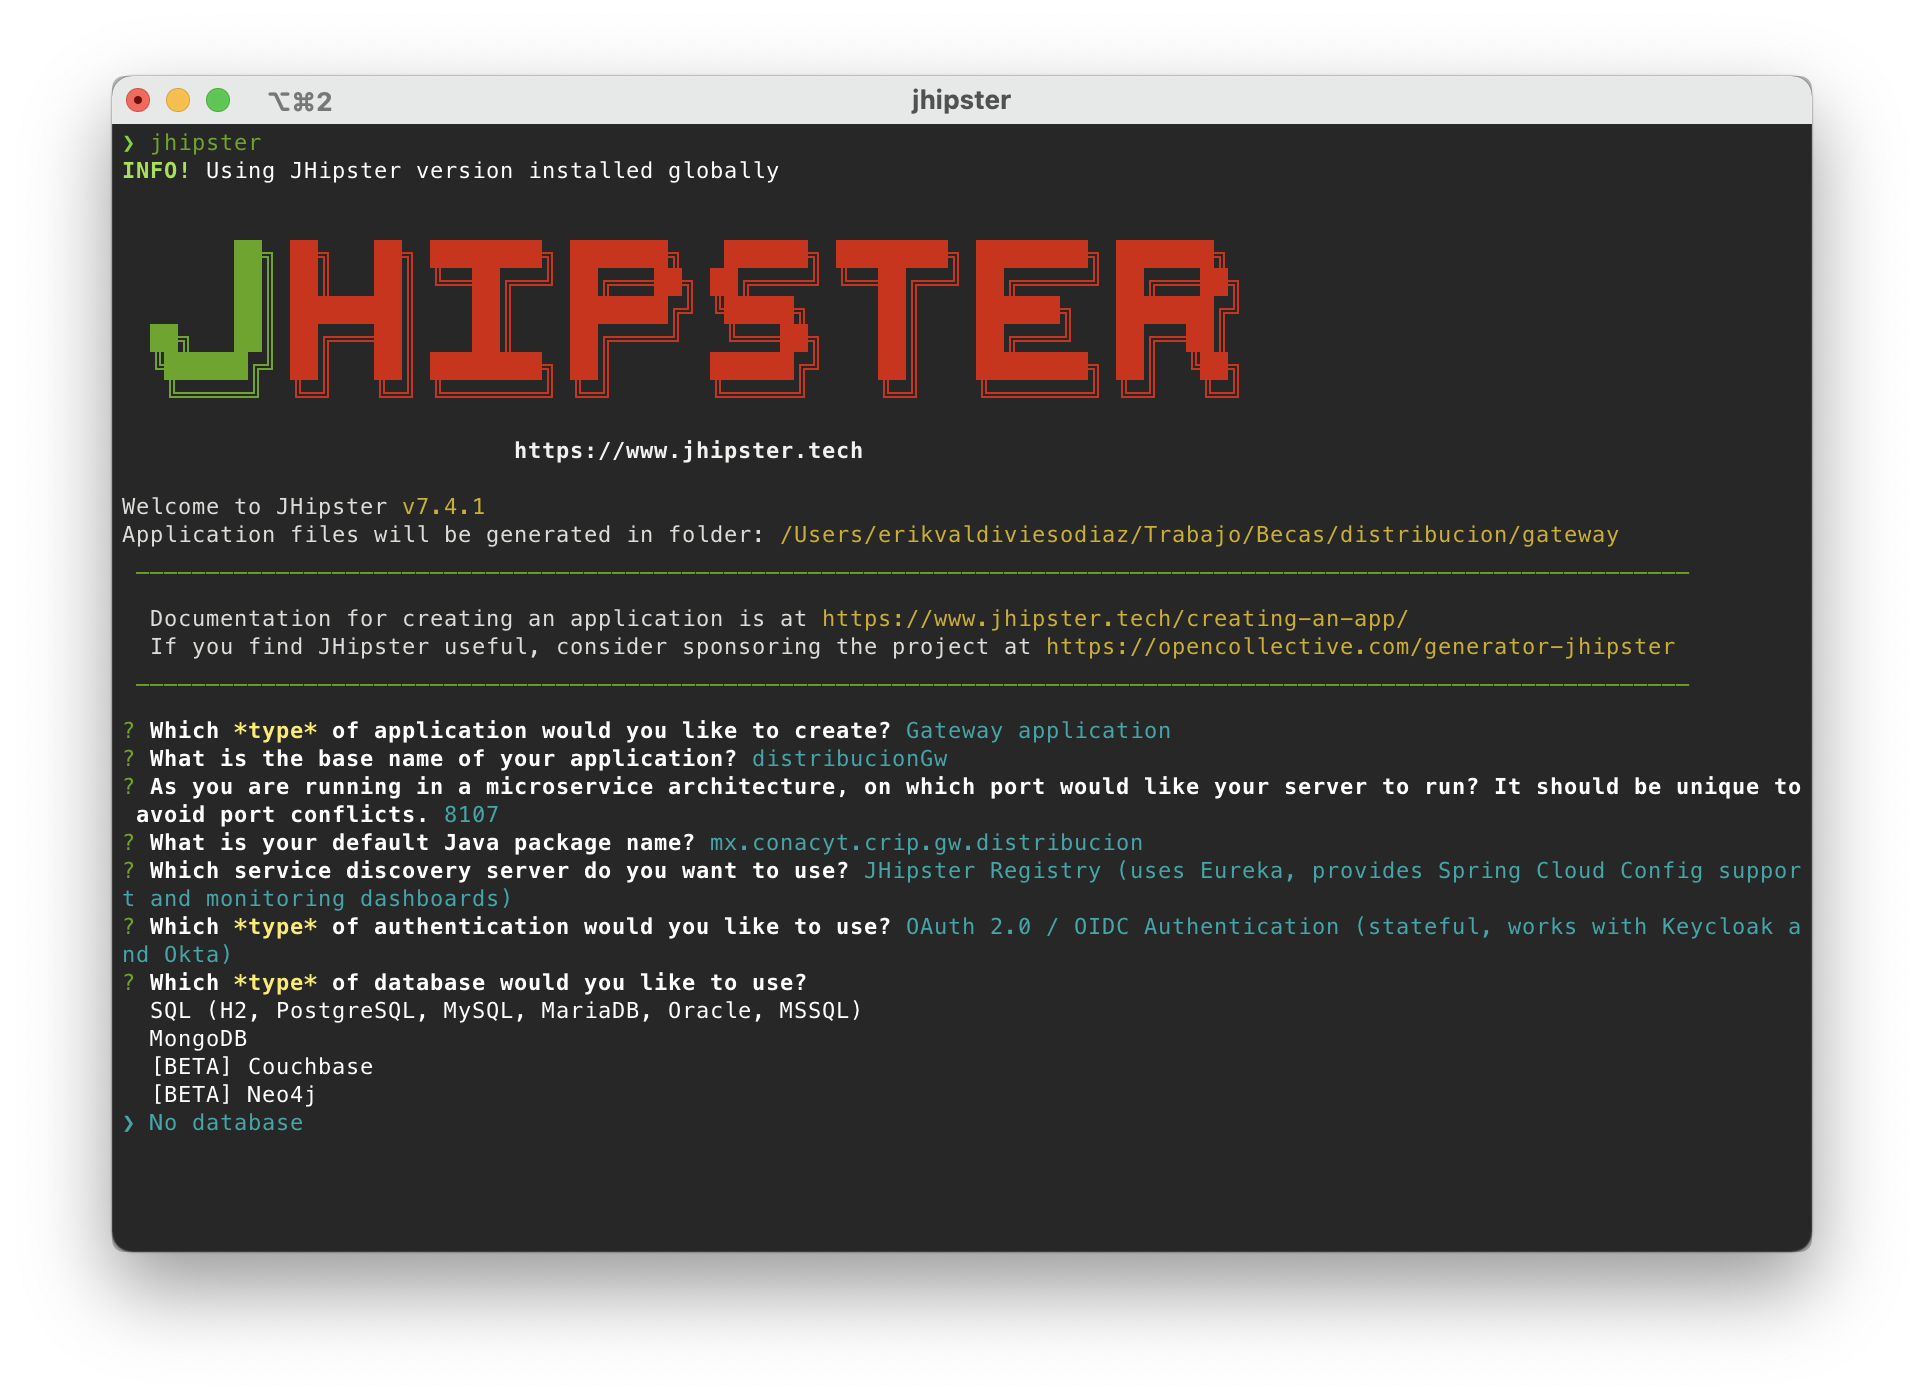The image size is (1924, 1400).
Task: Click the 'What is your default Java package name?' question
Action: [x=422, y=843]
